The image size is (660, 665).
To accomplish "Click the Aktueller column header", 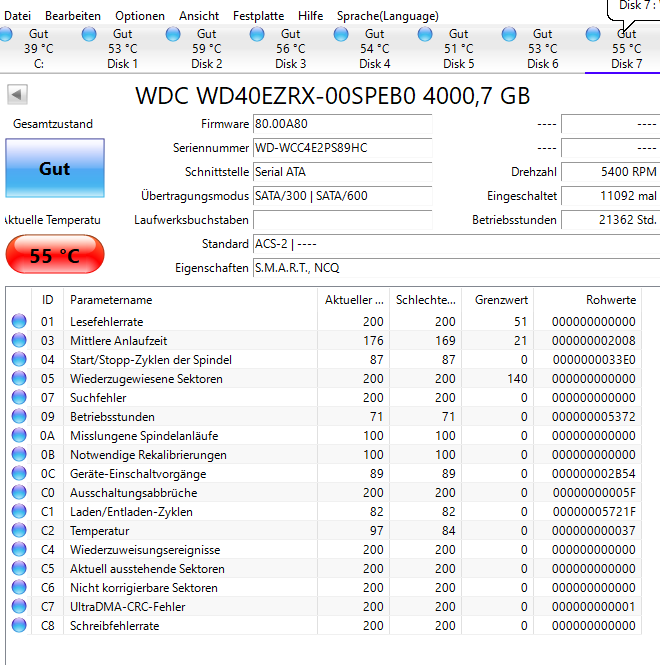I will [x=354, y=300].
